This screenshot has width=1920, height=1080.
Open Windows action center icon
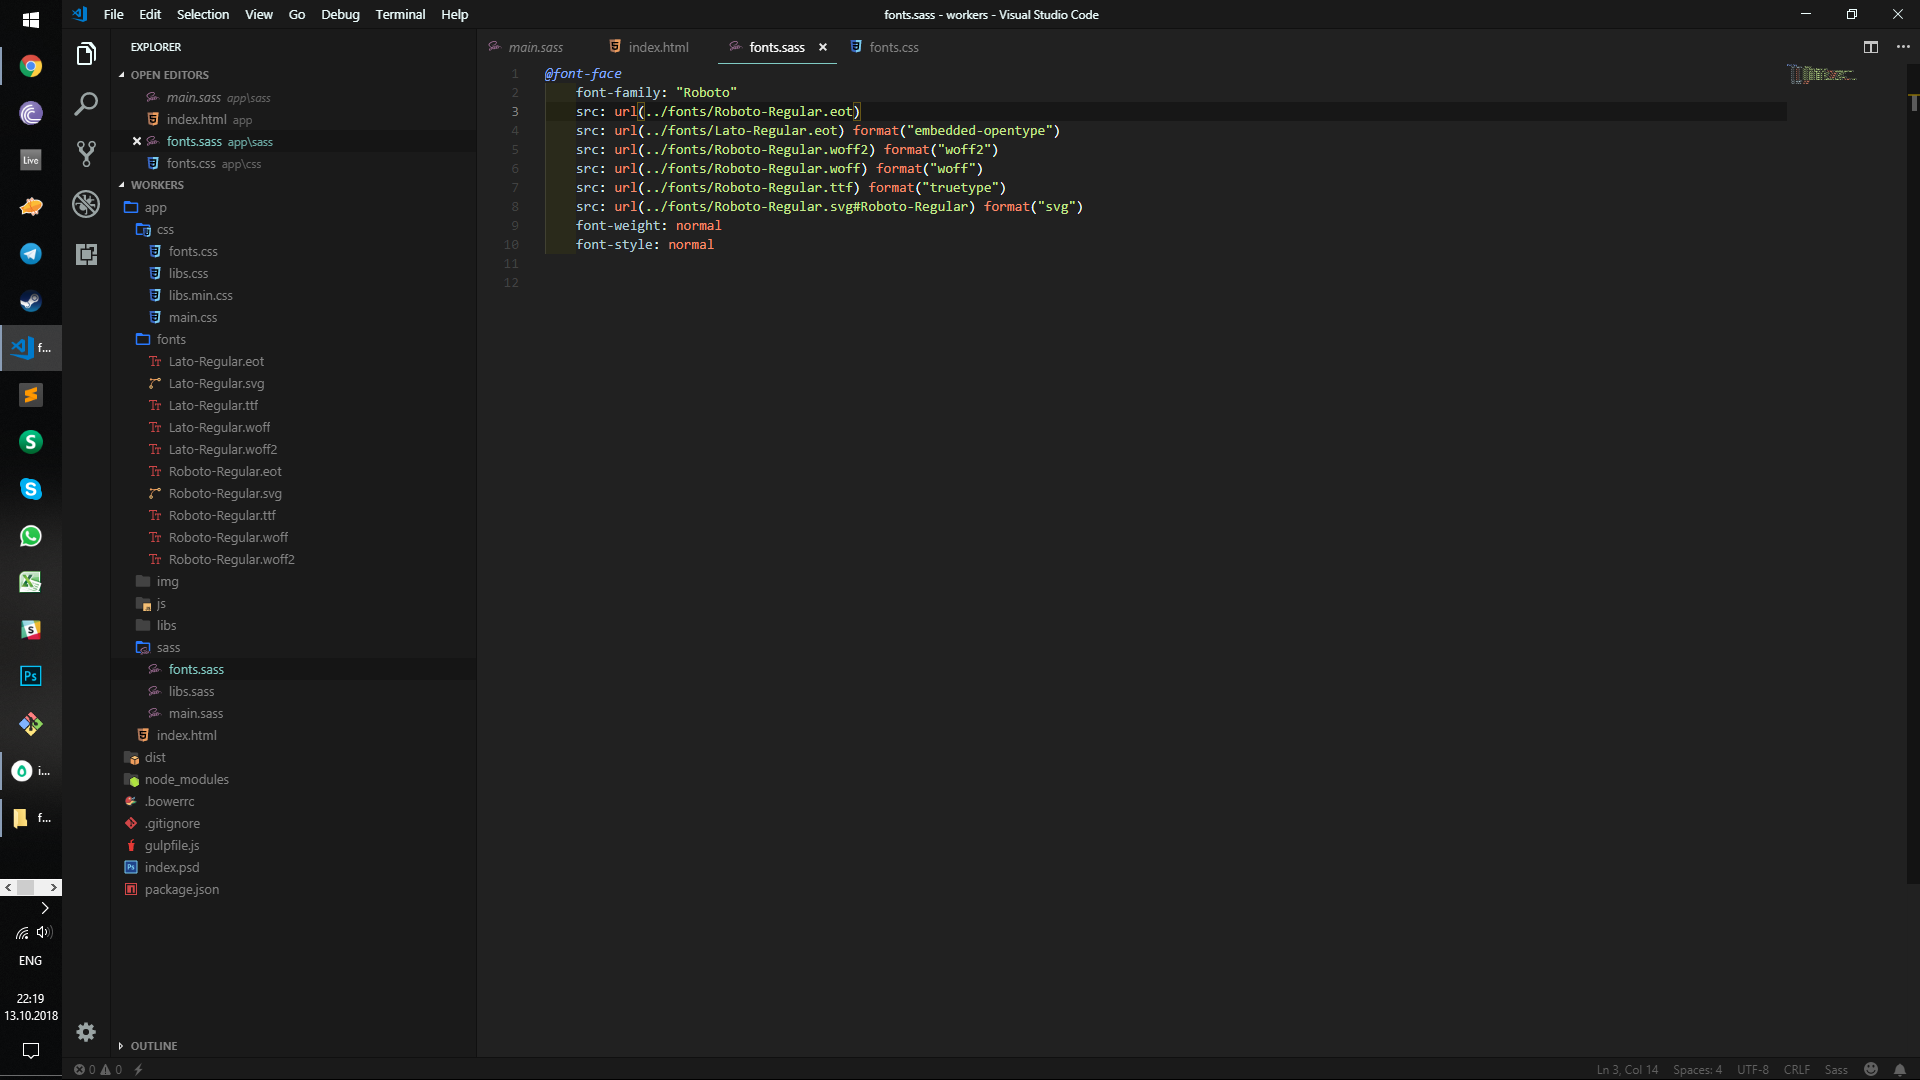click(31, 1050)
